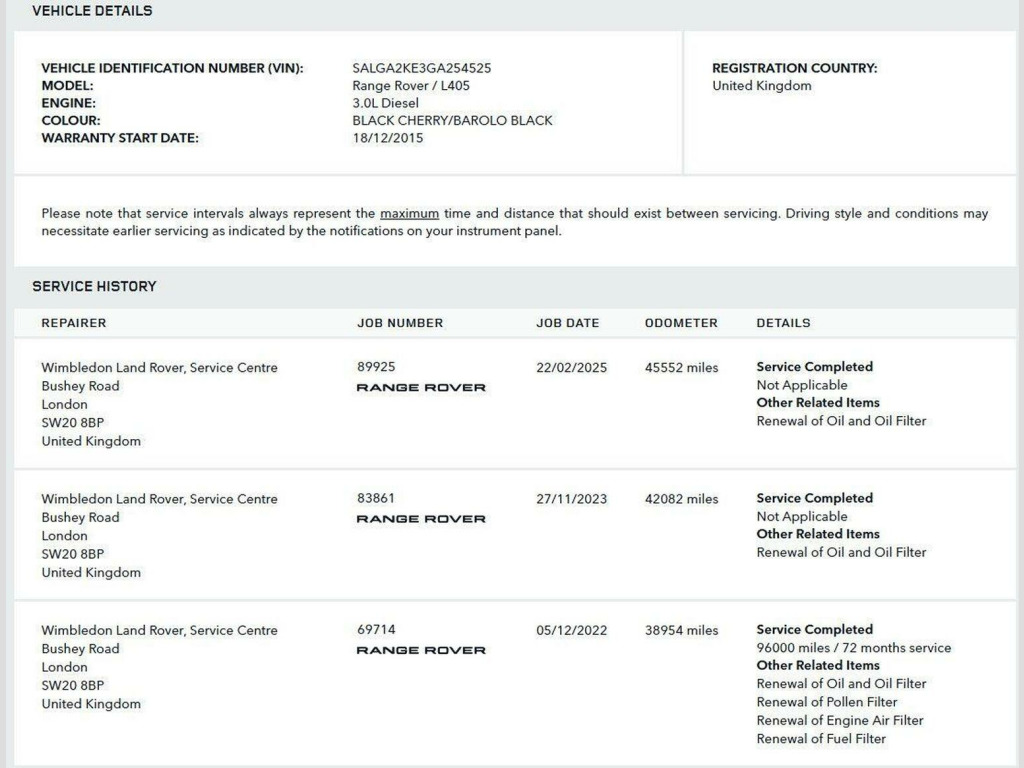Click the Job Date column header
Image resolution: width=1024 pixels, height=768 pixels.
tap(567, 323)
